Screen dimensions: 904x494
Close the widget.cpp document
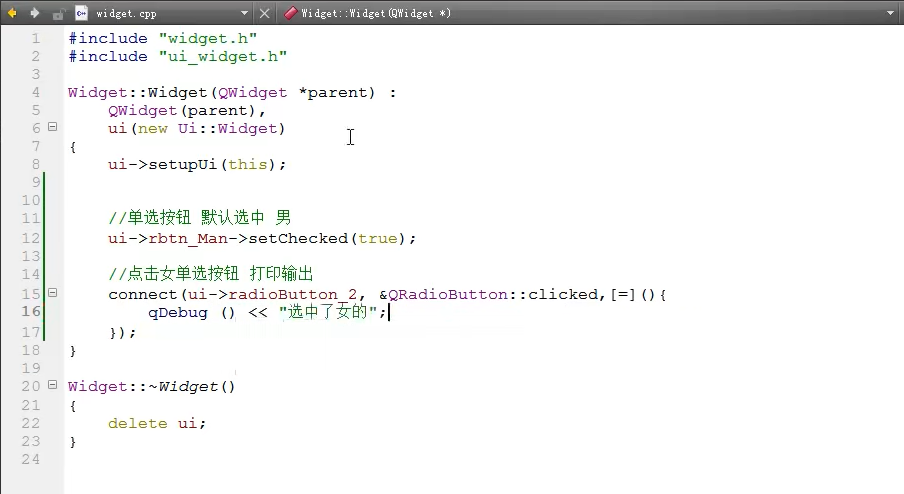click(265, 13)
